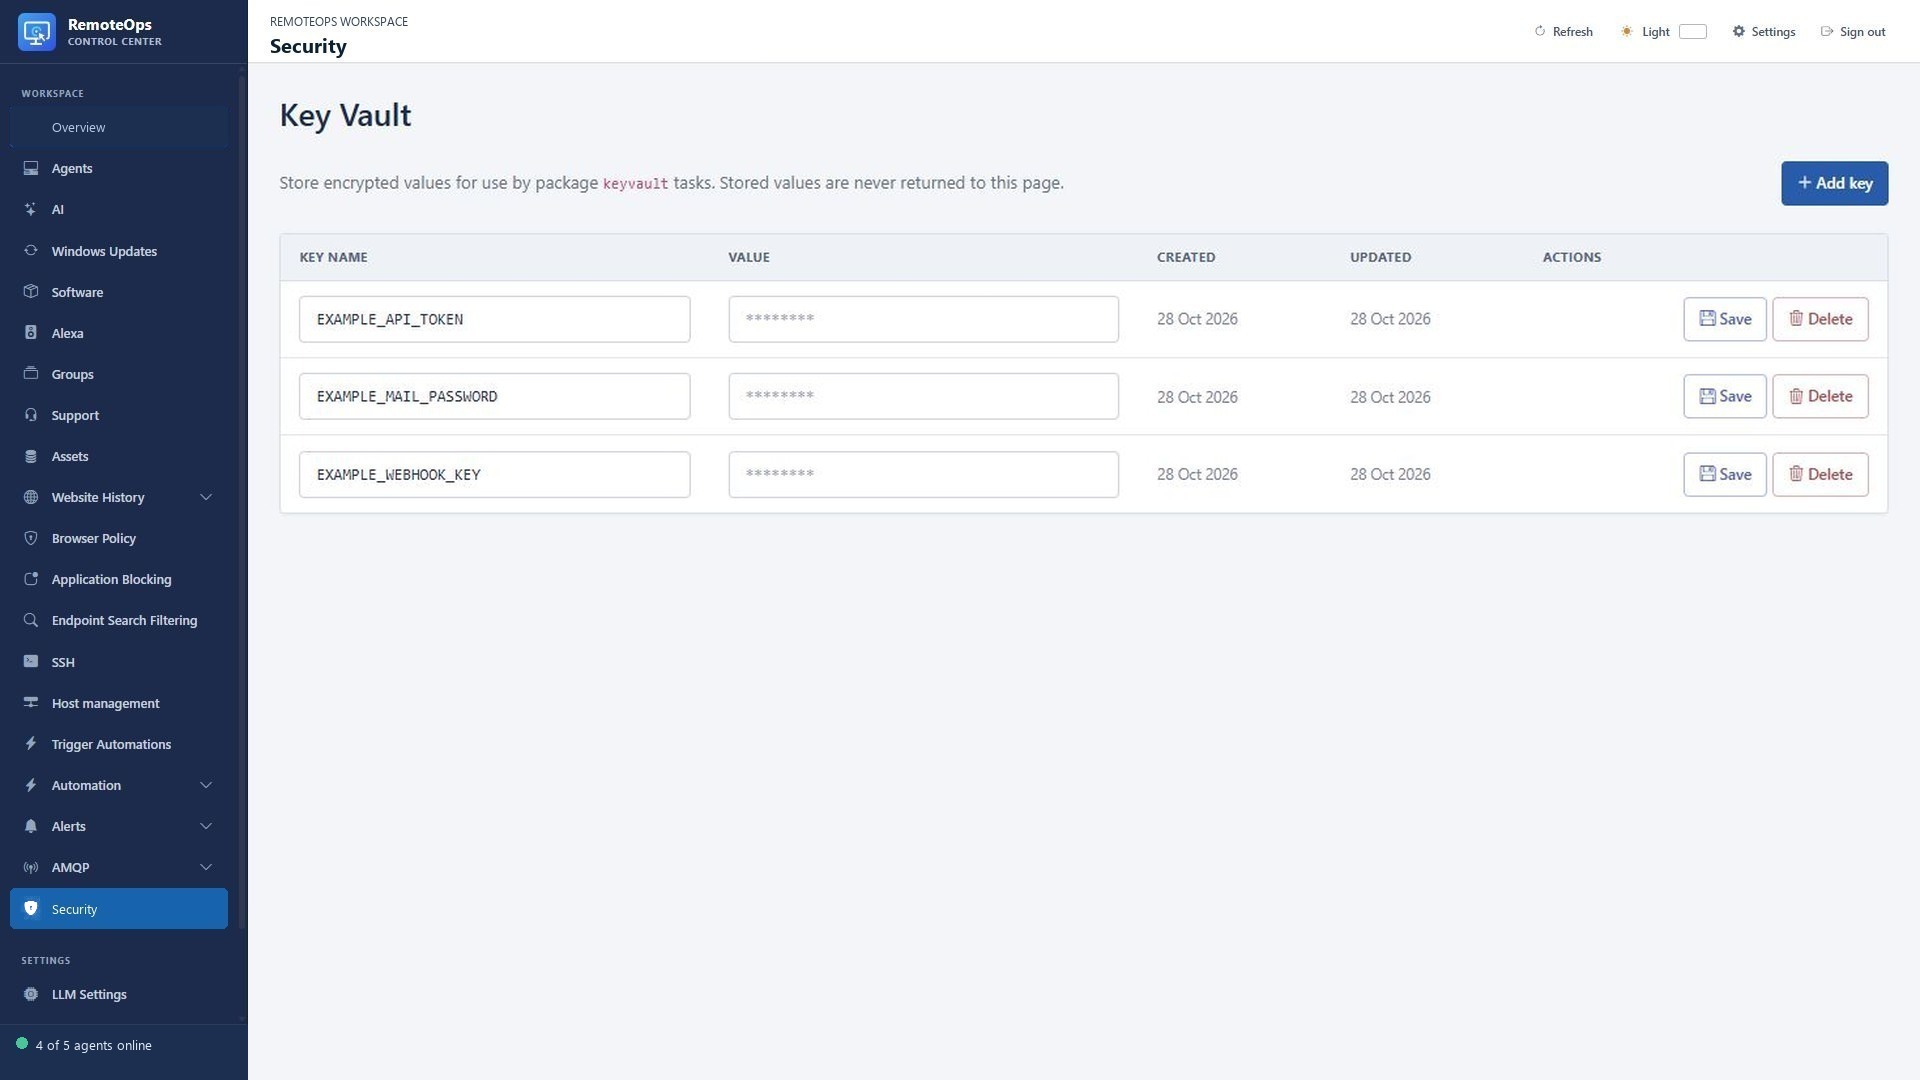The image size is (1920, 1080).
Task: Save the EXAMPLE_API_TOKEN key
Action: pyautogui.click(x=1724, y=319)
